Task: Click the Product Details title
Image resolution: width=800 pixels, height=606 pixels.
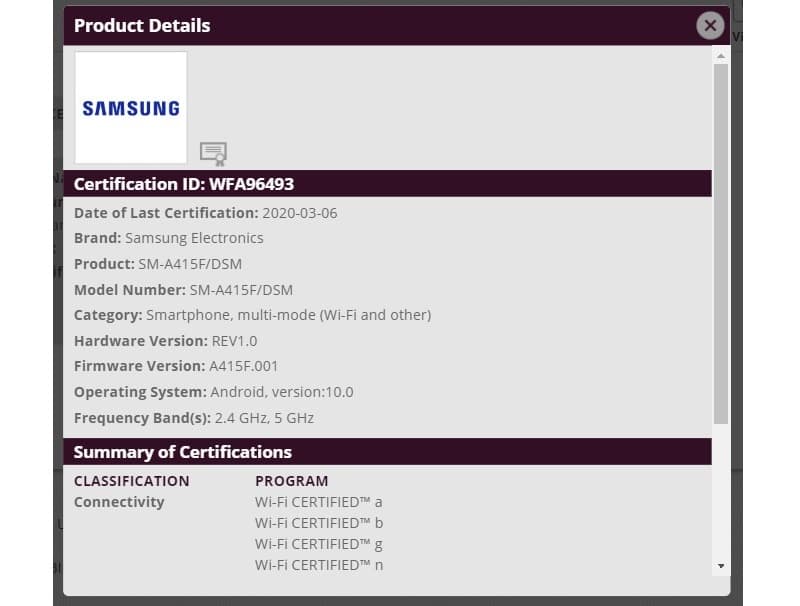Action: (x=142, y=26)
